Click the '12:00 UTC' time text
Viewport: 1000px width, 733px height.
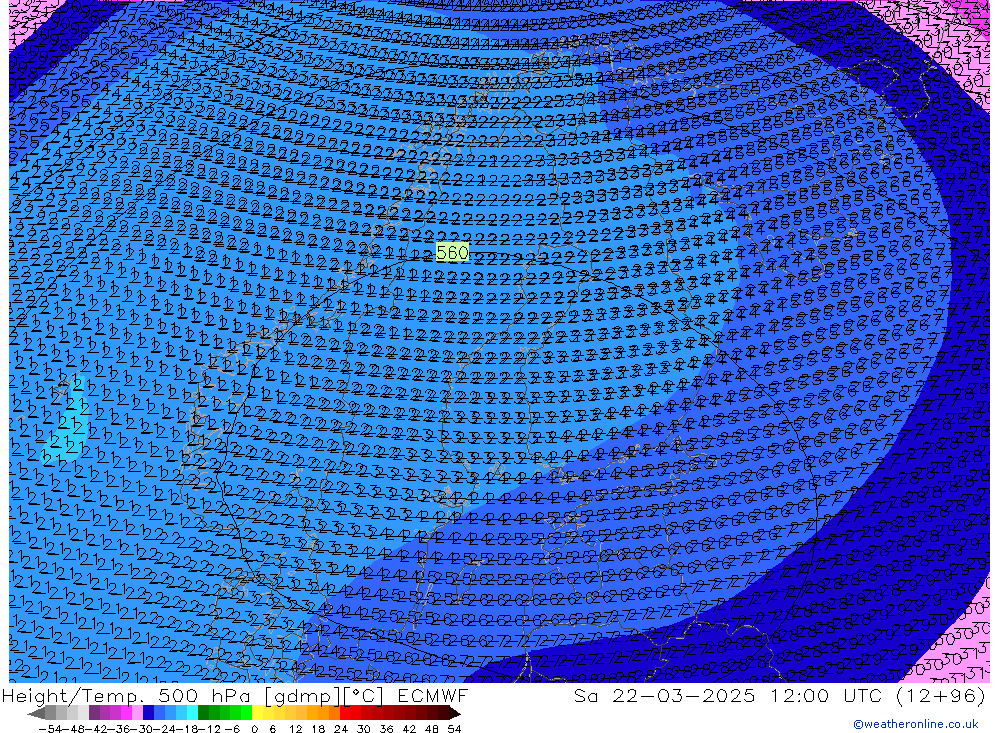coord(826,695)
